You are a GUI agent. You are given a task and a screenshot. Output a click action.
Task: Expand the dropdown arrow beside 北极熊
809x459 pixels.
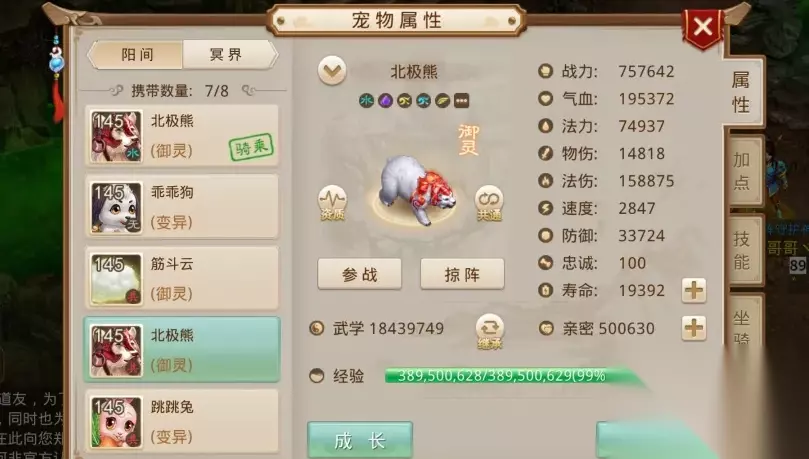pyautogui.click(x=332, y=70)
